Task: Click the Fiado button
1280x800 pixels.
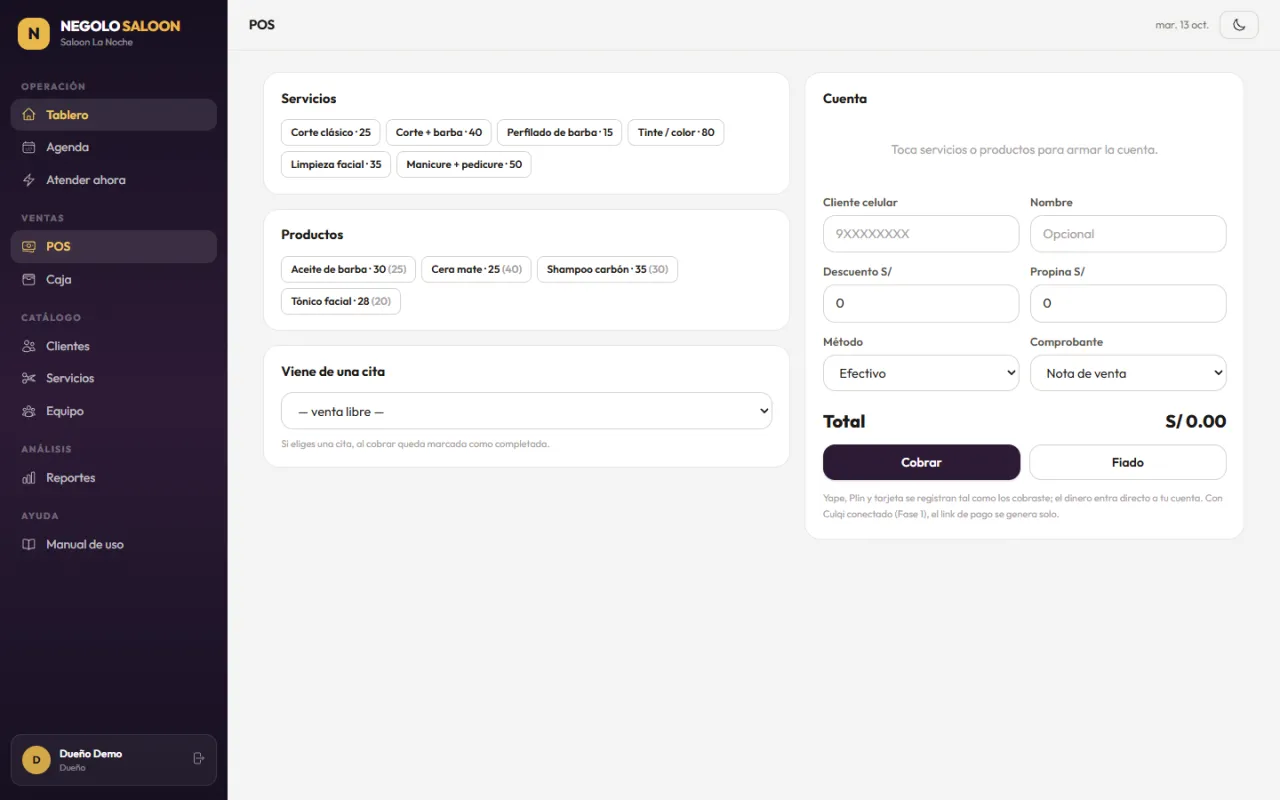Action: (1128, 463)
